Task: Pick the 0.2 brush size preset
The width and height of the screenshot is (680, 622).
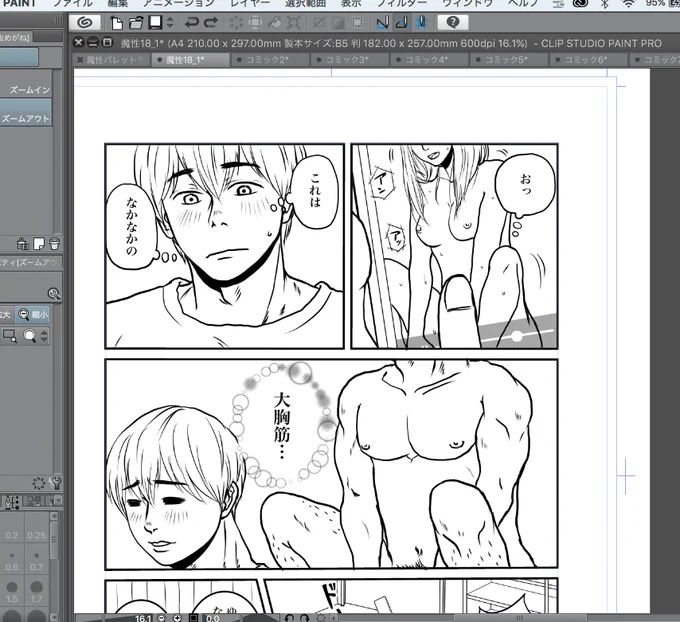Action: coord(12,527)
